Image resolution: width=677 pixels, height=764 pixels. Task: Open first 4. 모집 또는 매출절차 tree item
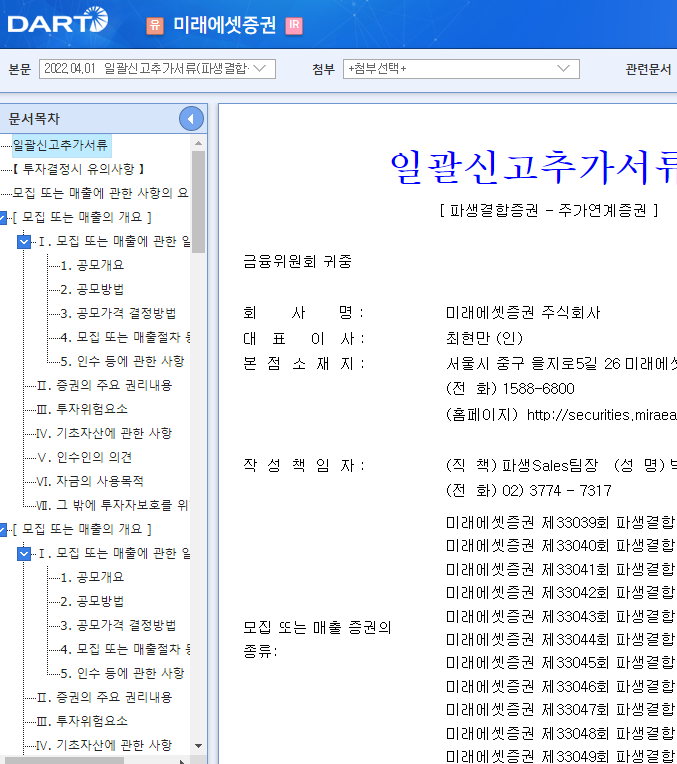[x=125, y=337]
